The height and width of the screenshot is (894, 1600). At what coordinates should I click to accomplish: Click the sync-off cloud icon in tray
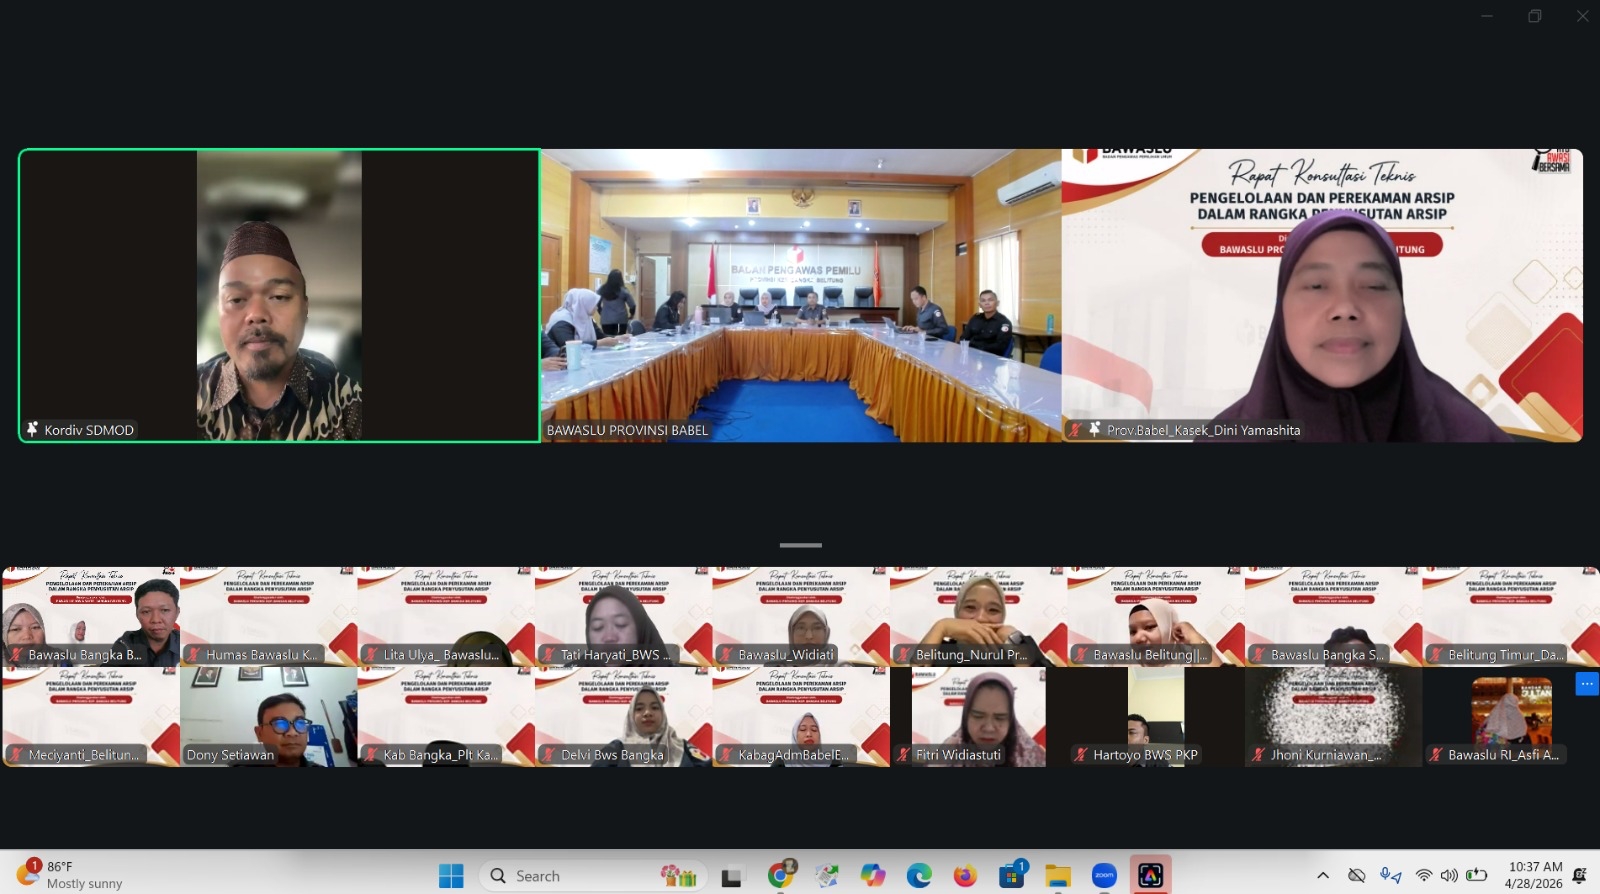coord(1357,876)
